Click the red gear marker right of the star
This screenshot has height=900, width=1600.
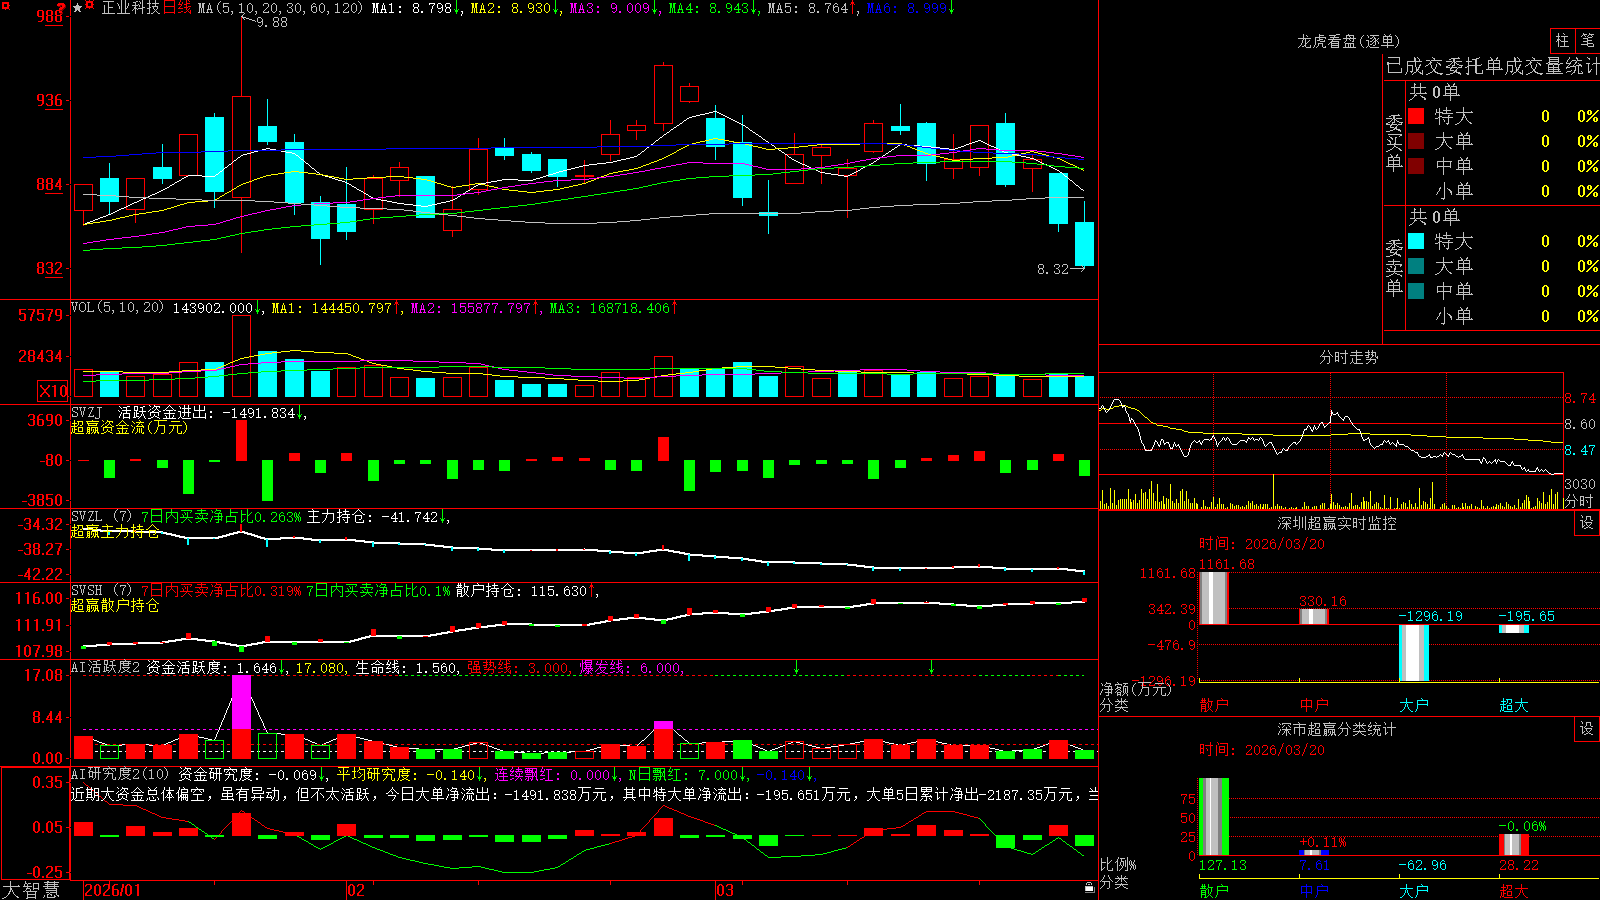[90, 6]
